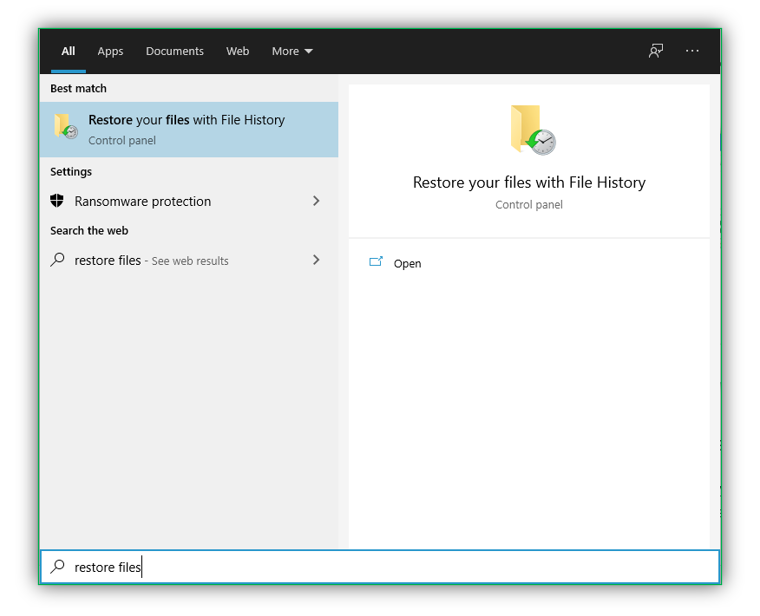760x616 pixels.
Task: Click the preview pane title Restore your files
Action: 529,183
